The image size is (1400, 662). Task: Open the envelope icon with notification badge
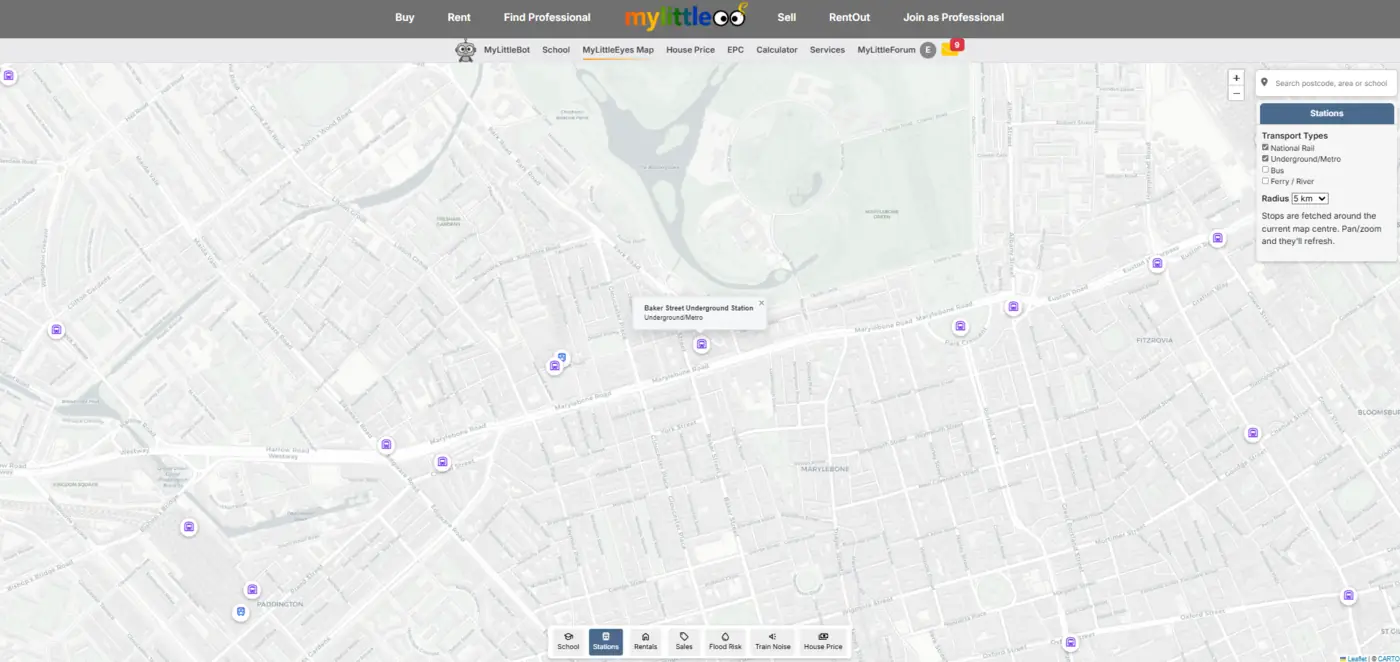tap(950, 47)
